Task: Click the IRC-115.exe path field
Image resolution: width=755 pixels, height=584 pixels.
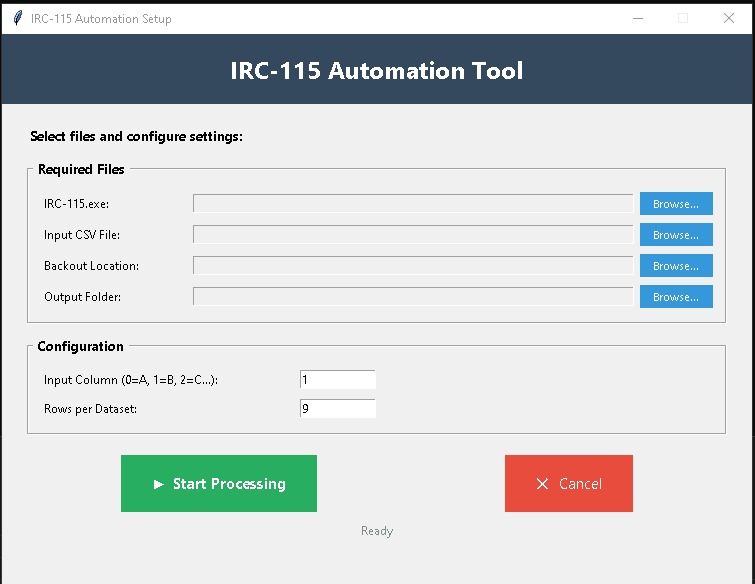Action: point(412,204)
